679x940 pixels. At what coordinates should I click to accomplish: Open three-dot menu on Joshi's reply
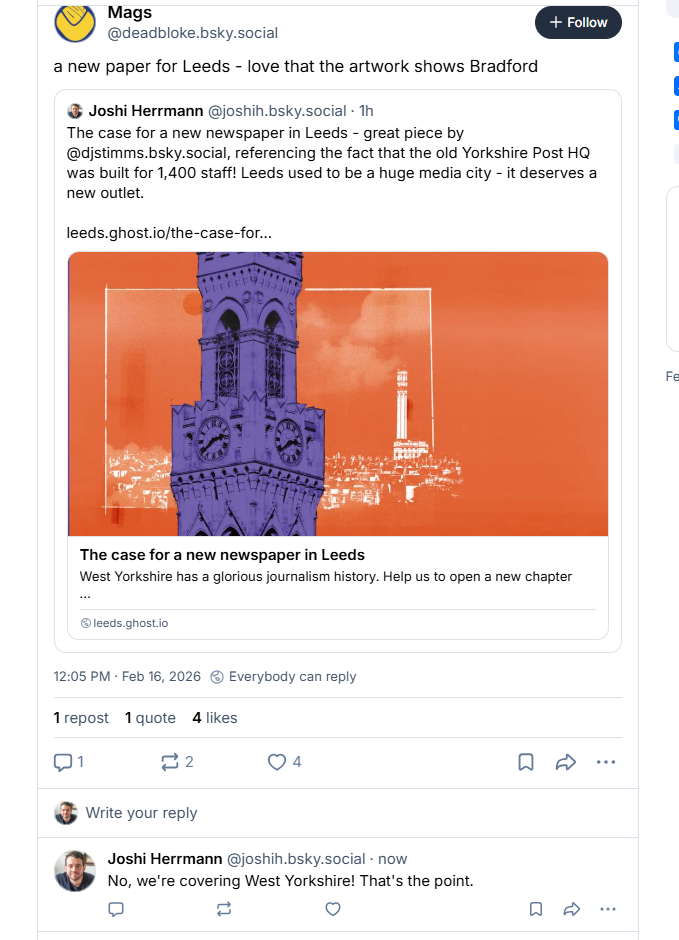608,909
